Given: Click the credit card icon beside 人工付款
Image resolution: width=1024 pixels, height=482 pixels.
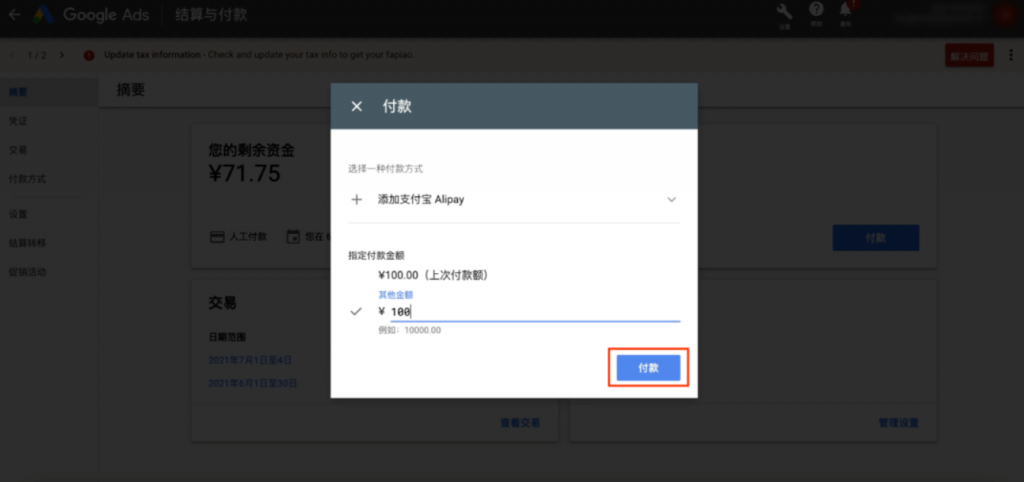Looking at the screenshot, I should point(217,236).
